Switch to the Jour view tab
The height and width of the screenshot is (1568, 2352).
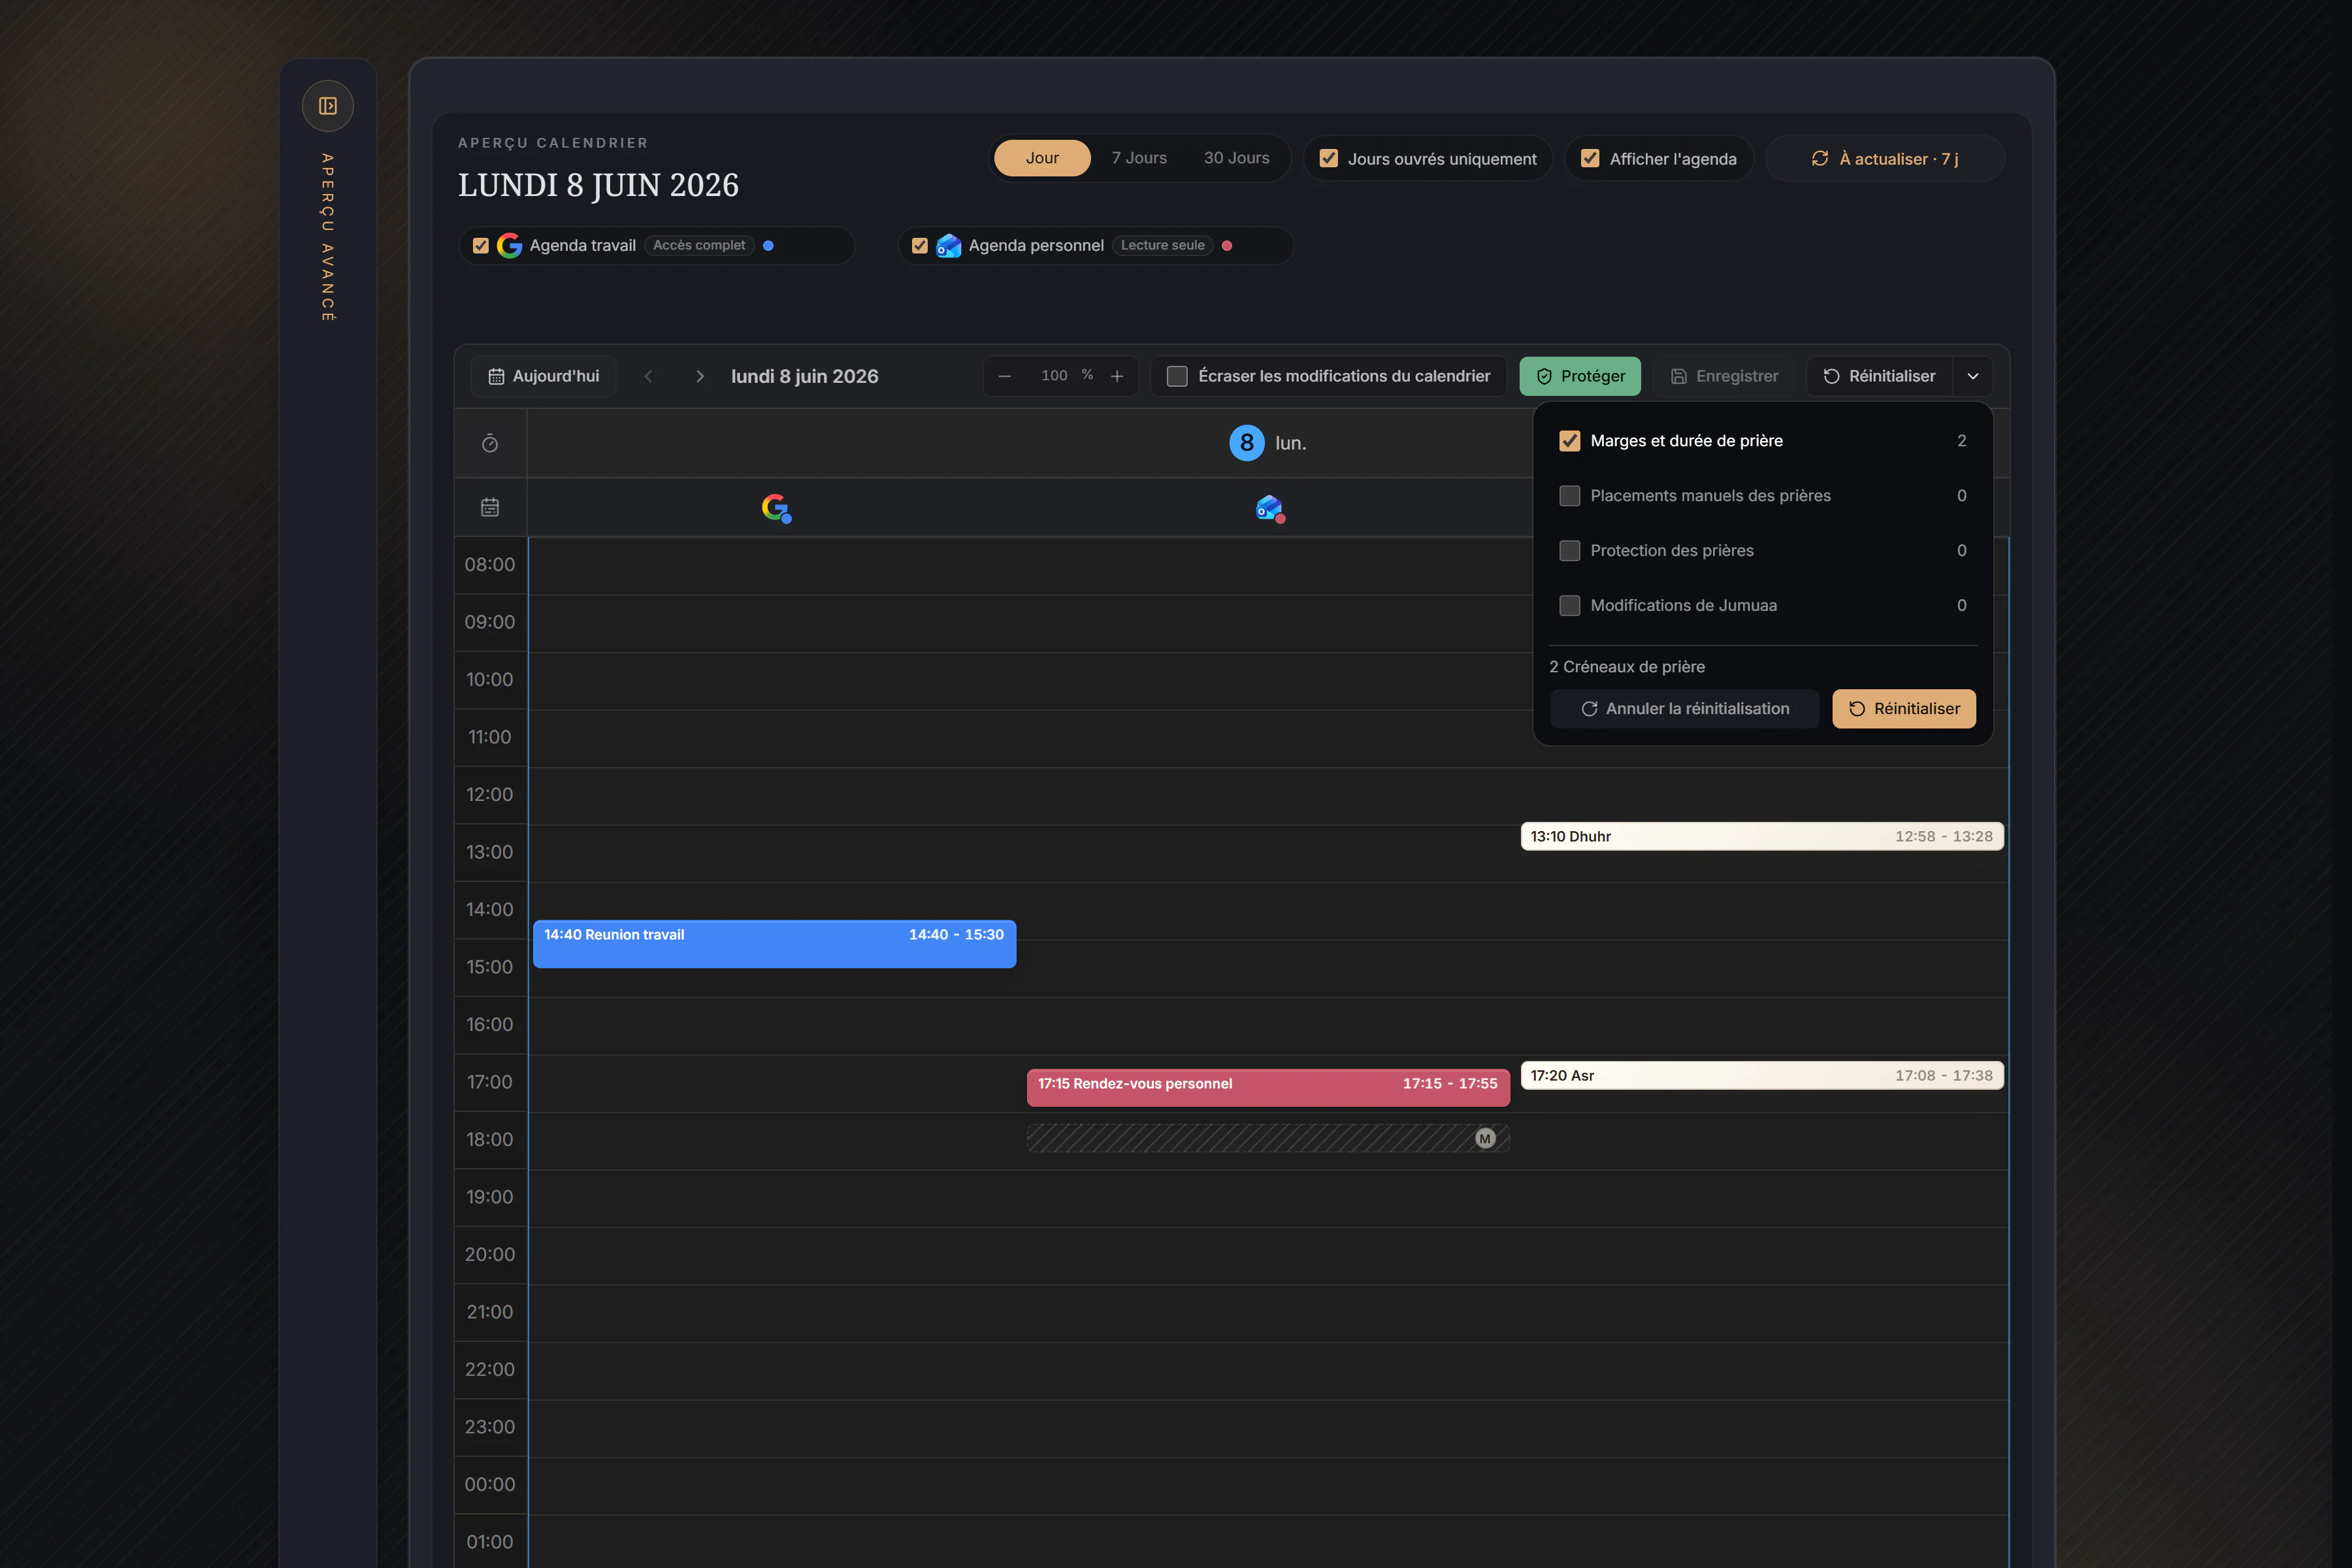coord(1042,158)
